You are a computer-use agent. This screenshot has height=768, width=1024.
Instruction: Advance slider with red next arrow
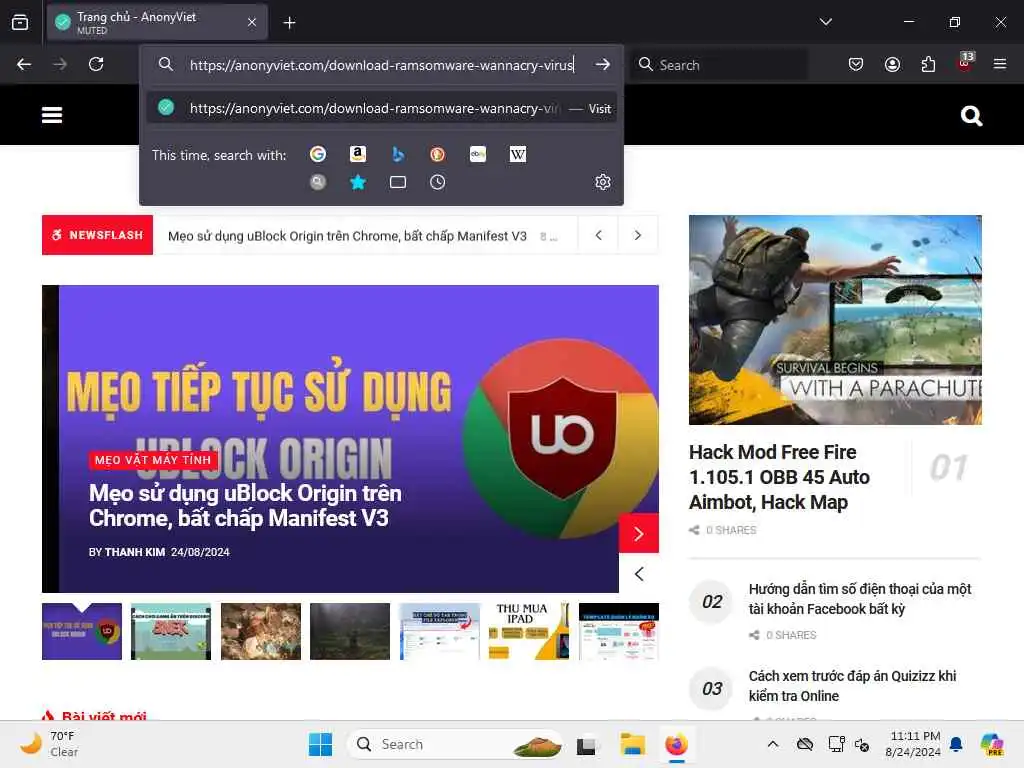tap(639, 534)
